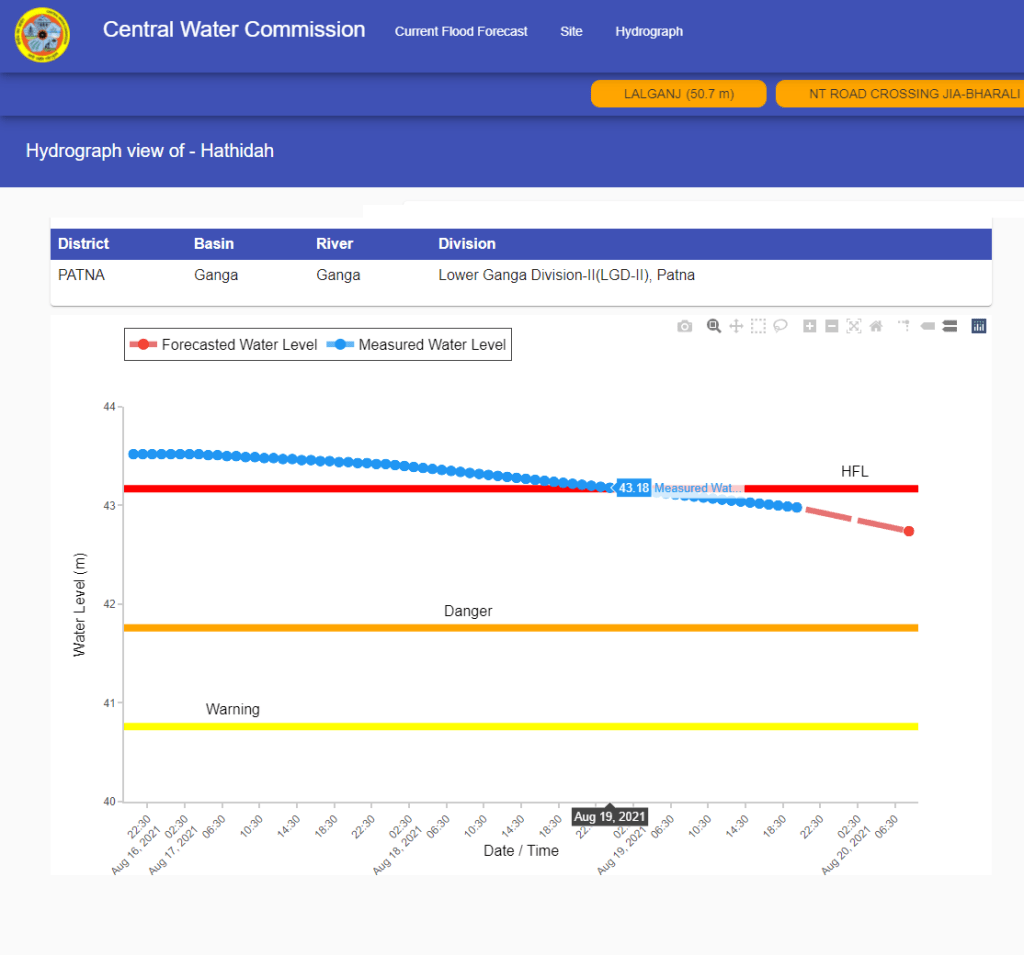
Task: Open the Plotly logo link icon
Action: click(979, 326)
